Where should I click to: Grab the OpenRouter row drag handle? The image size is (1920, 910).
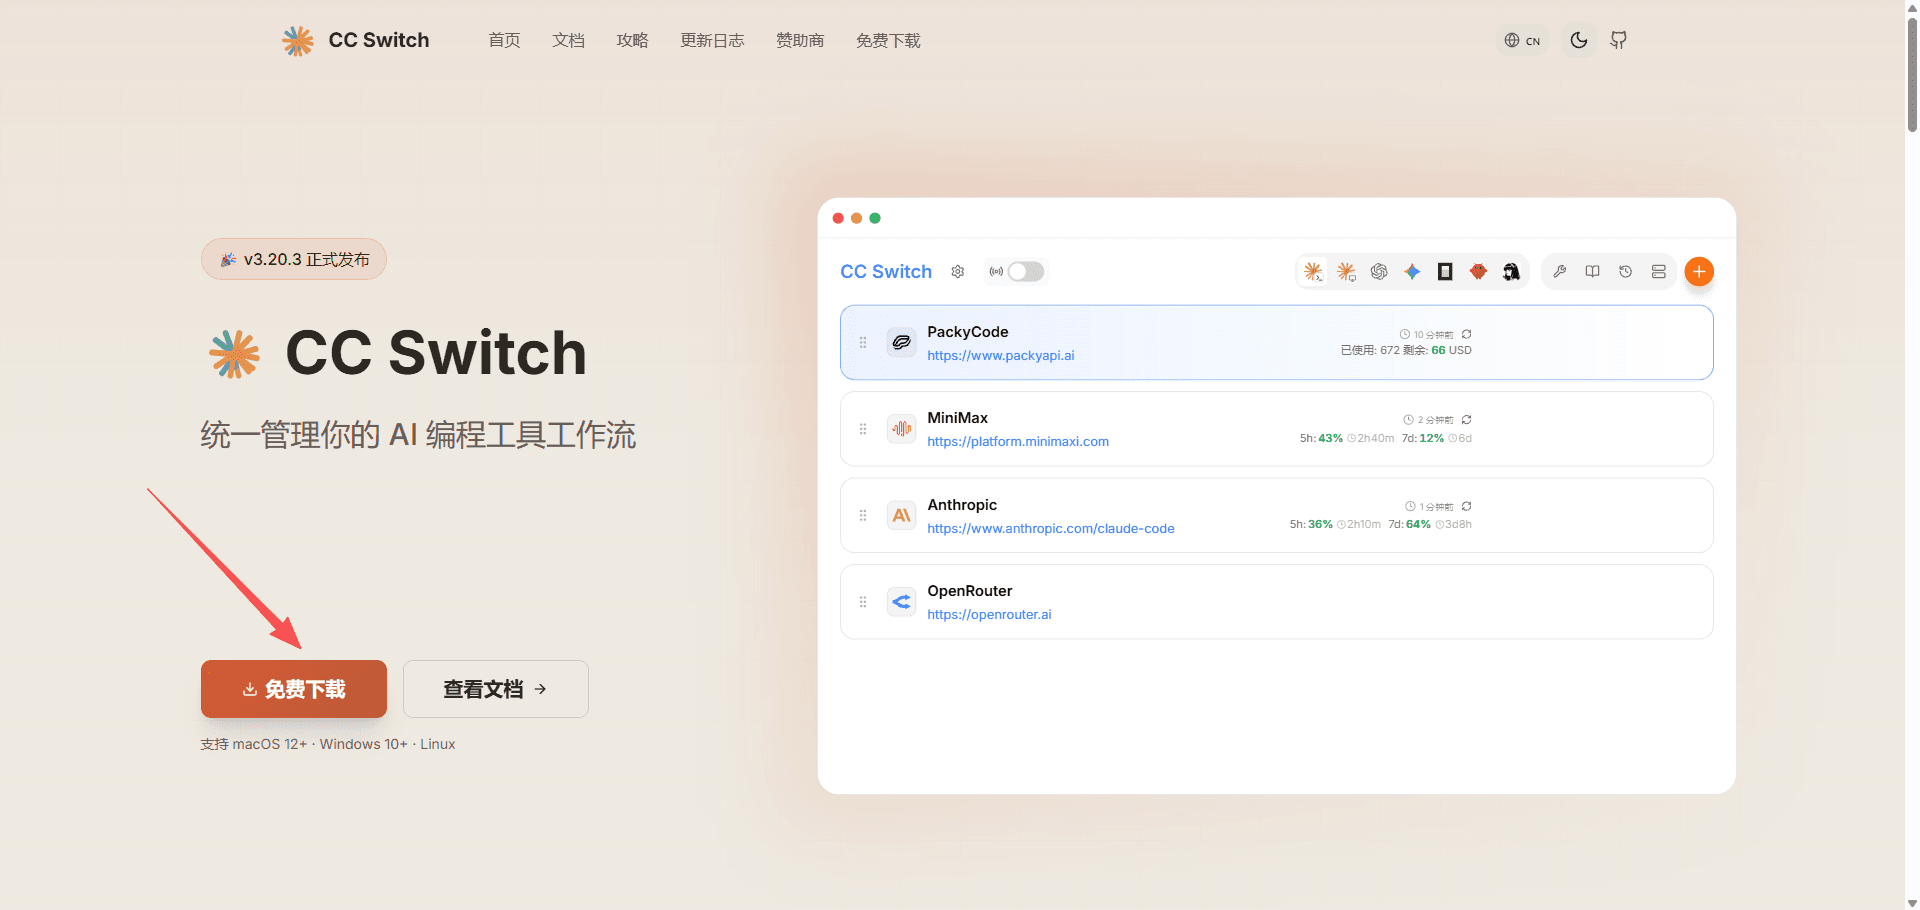(x=863, y=601)
